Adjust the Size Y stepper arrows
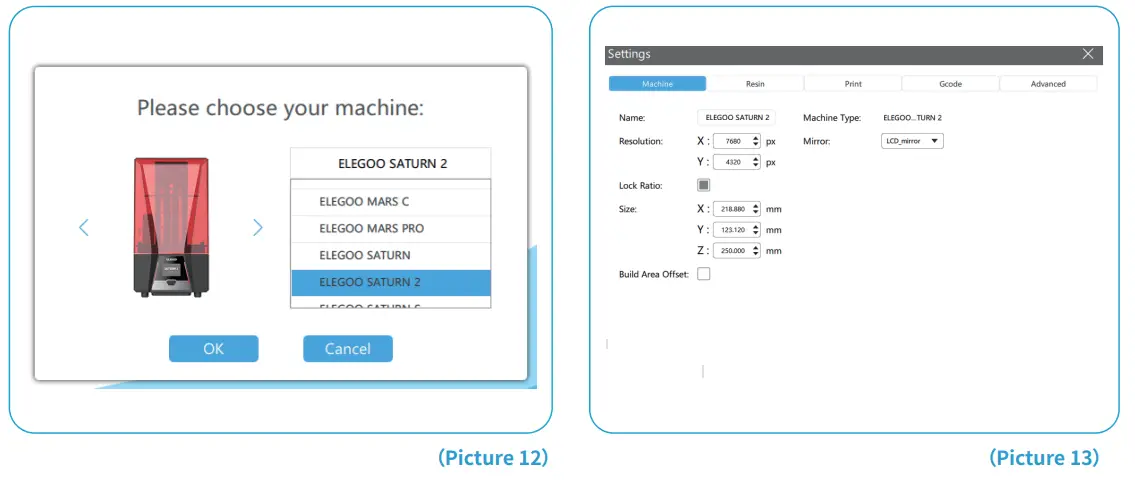 756,230
